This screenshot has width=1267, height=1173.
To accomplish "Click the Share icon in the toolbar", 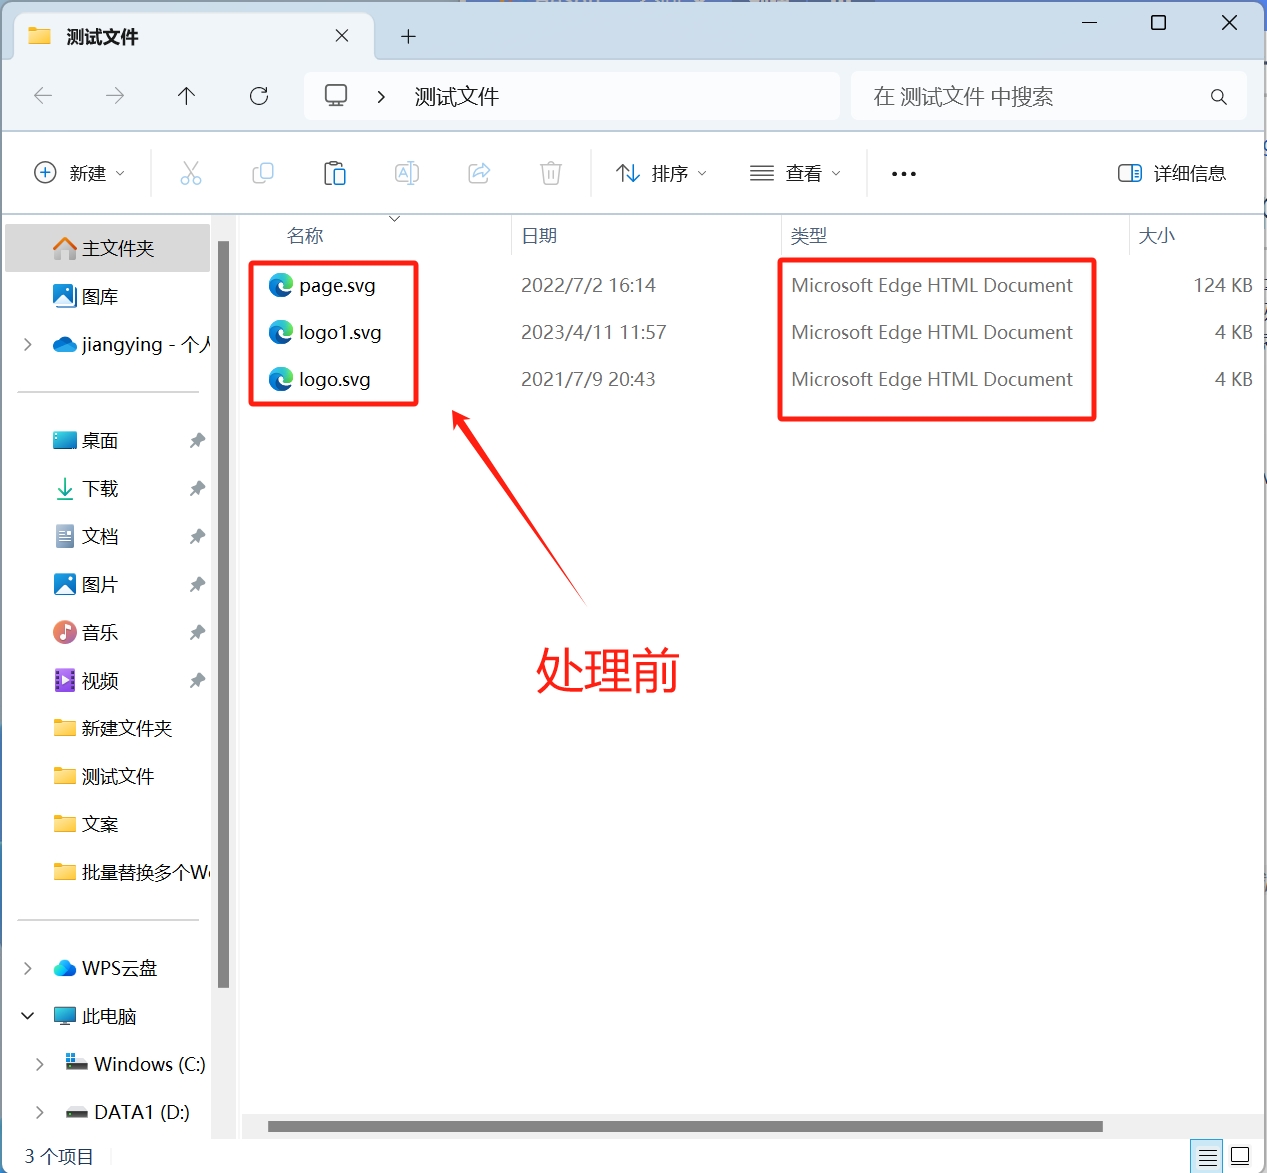I will (x=479, y=172).
